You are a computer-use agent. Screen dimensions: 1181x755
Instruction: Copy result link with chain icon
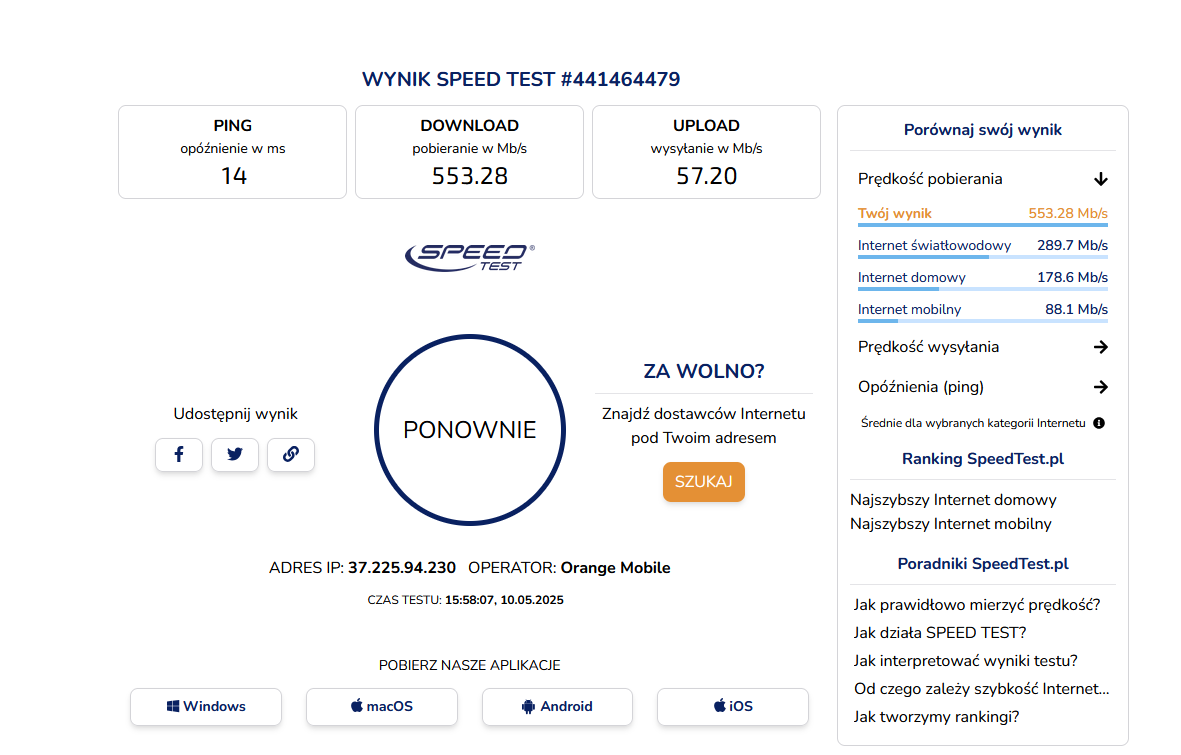point(291,454)
